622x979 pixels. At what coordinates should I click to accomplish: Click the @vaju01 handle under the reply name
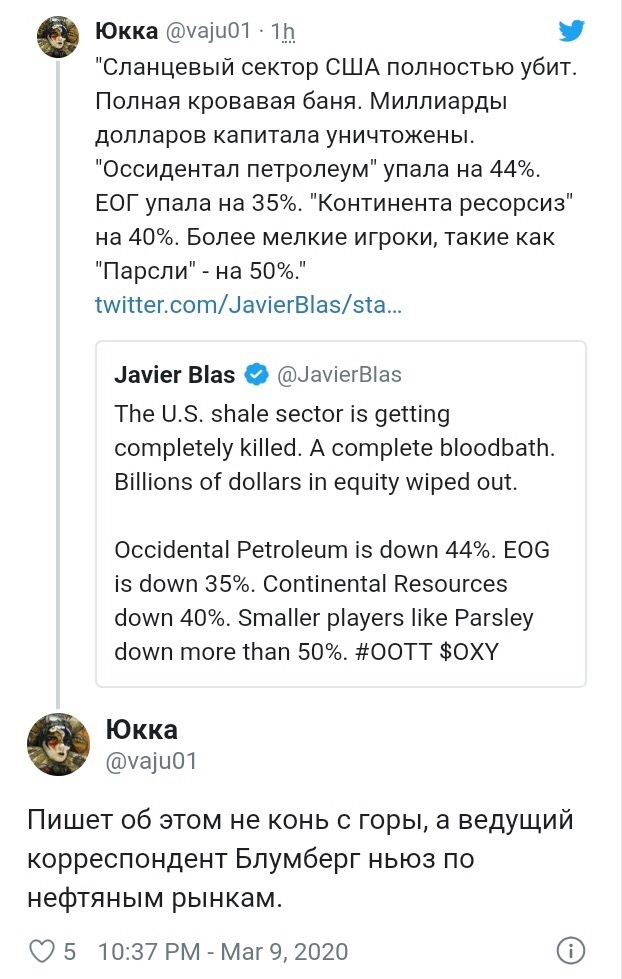coord(151,761)
